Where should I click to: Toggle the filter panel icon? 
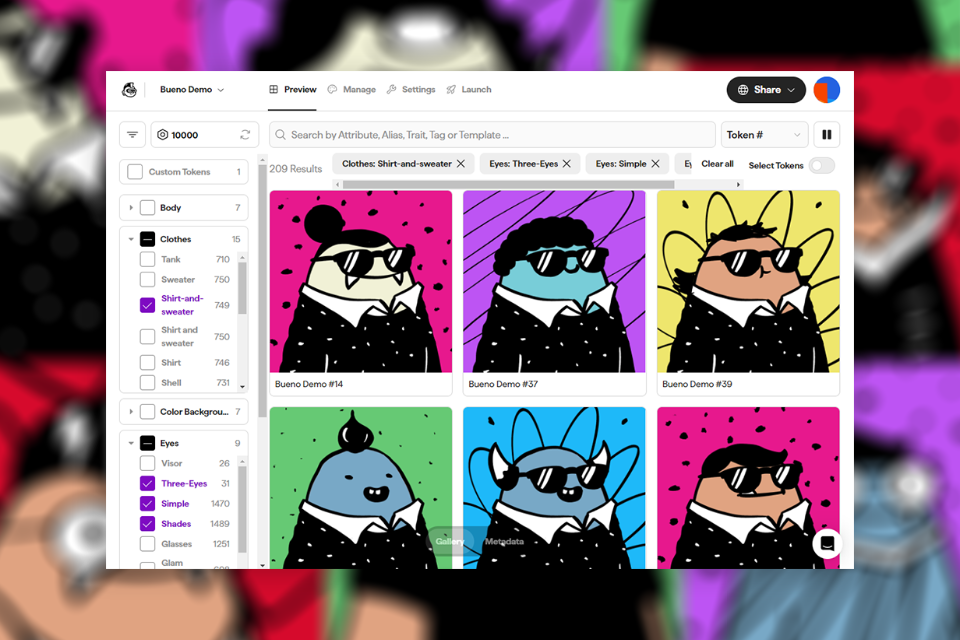coord(132,135)
